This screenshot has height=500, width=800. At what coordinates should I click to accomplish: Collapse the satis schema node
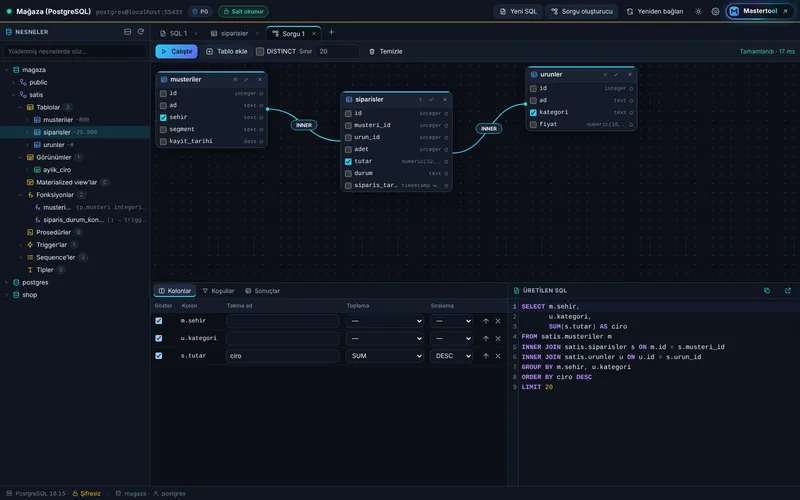14,95
